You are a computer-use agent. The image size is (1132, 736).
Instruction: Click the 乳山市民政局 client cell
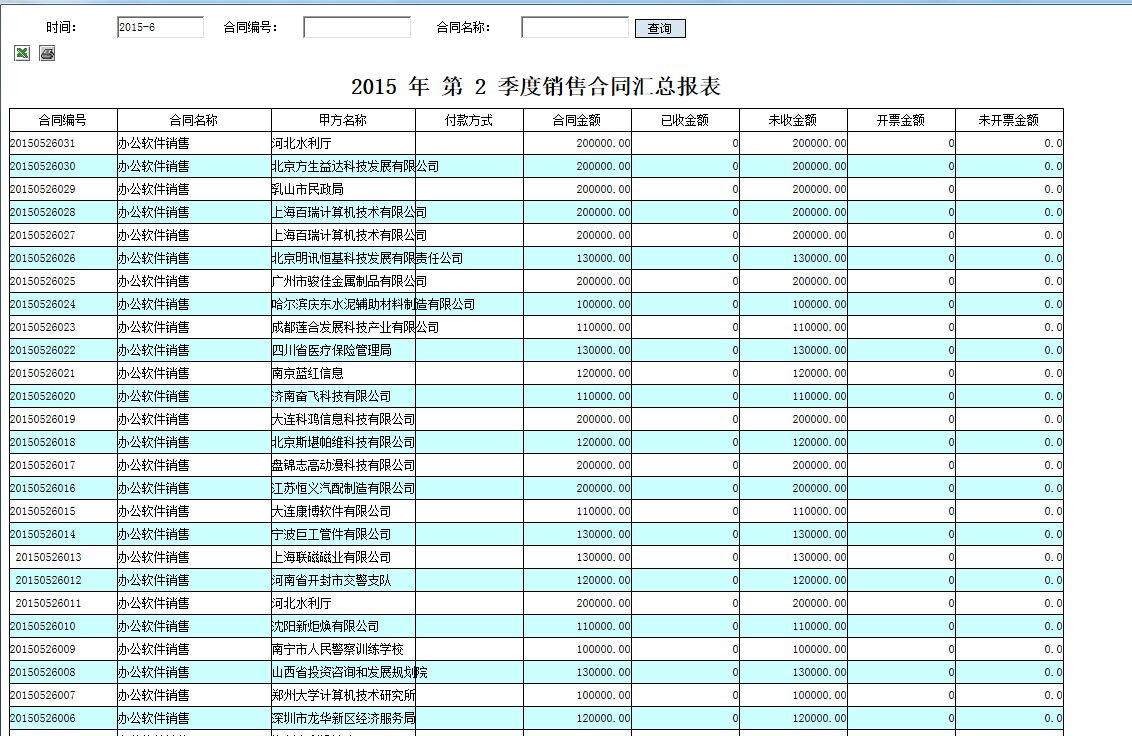[343, 189]
